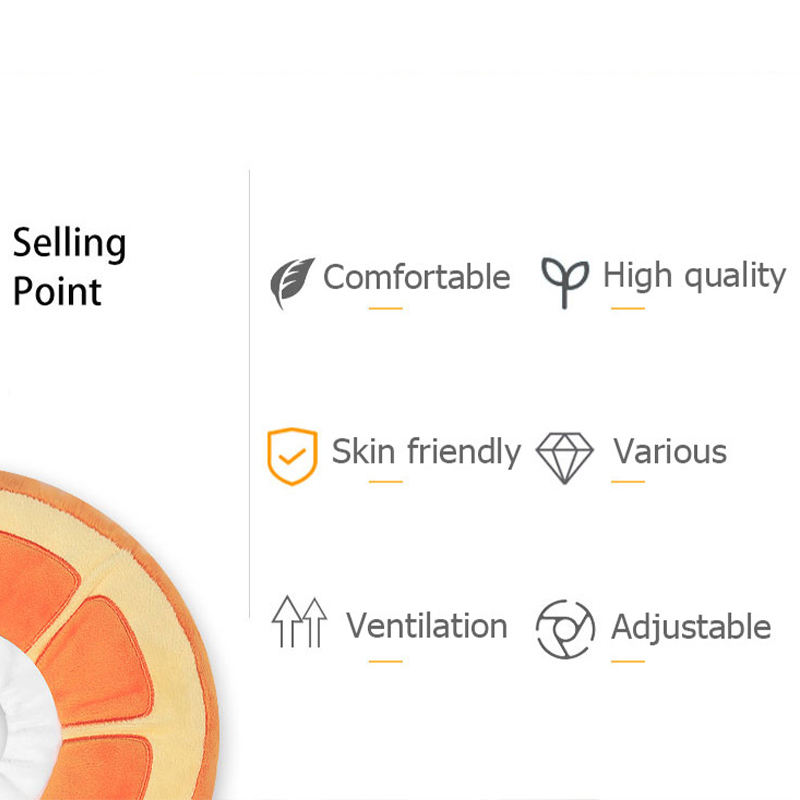
Task: Click the orange underline below Various
Action: tap(628, 482)
